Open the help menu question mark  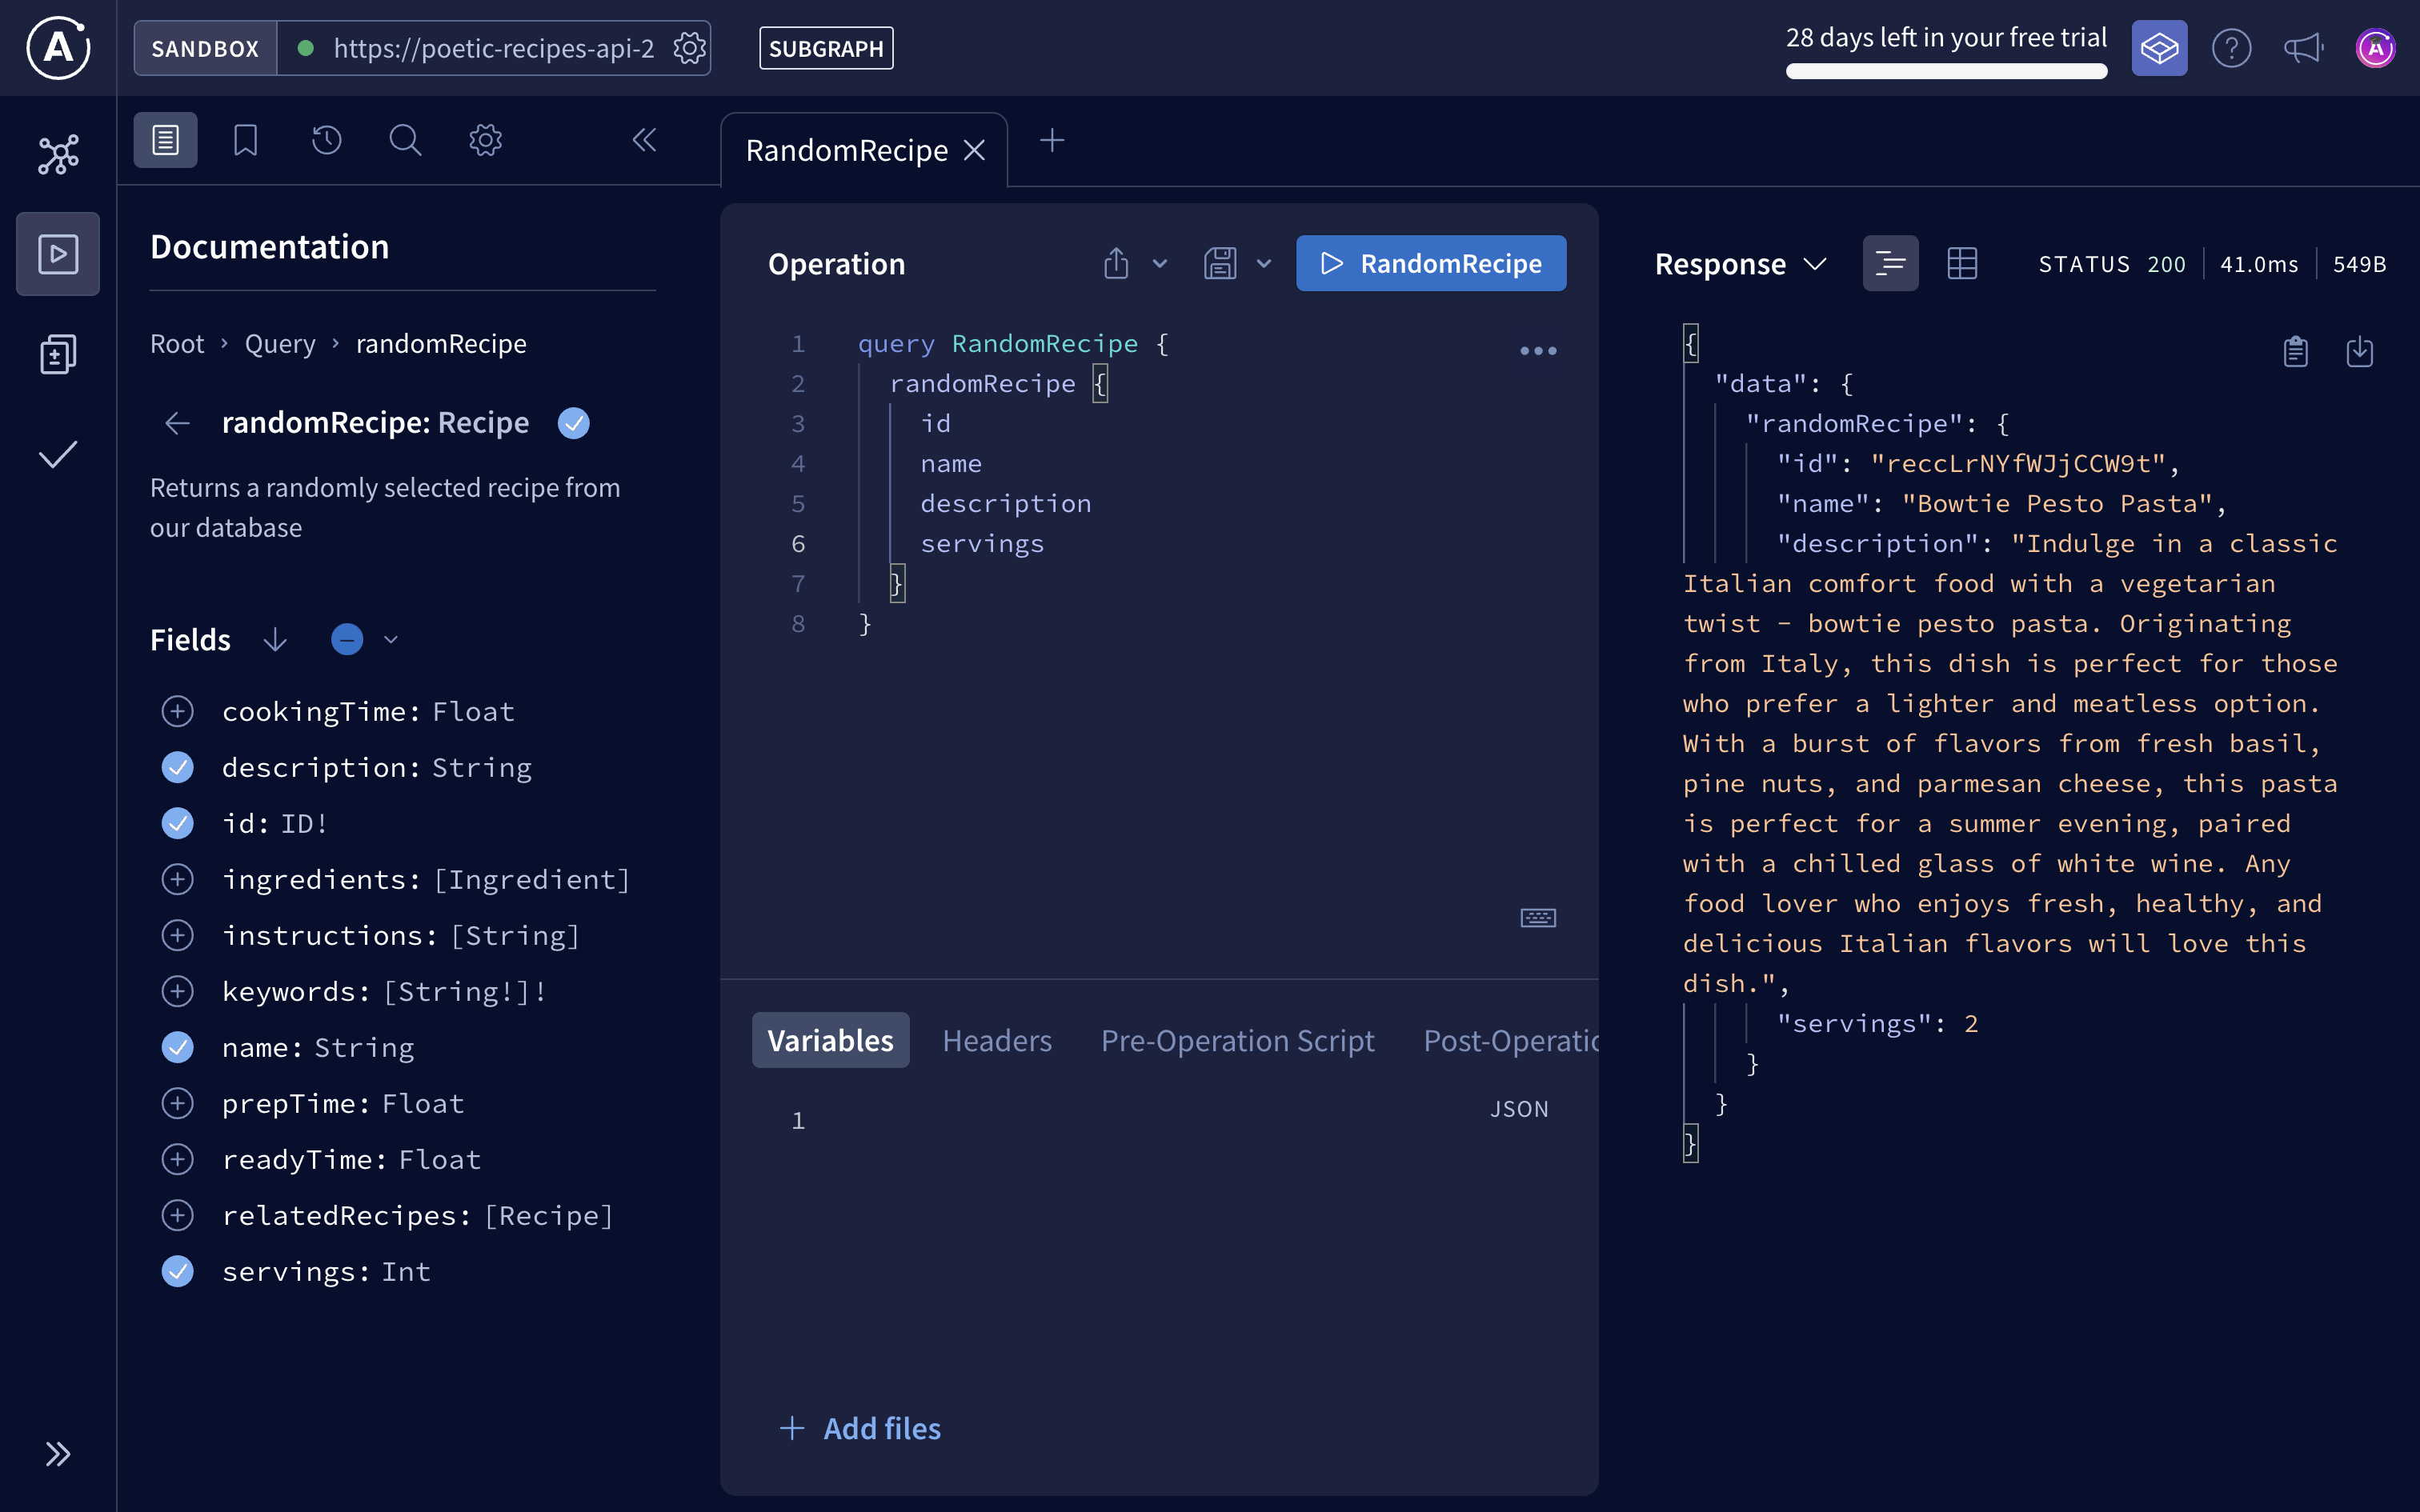(2232, 47)
